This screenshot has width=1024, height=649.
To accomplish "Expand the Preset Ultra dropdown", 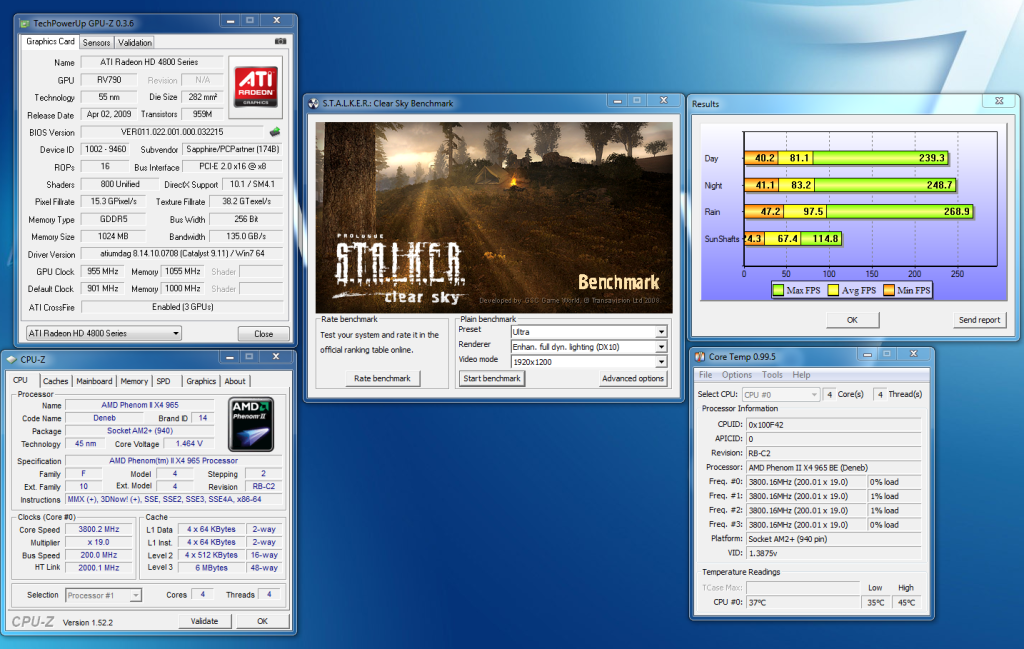I will pos(661,332).
